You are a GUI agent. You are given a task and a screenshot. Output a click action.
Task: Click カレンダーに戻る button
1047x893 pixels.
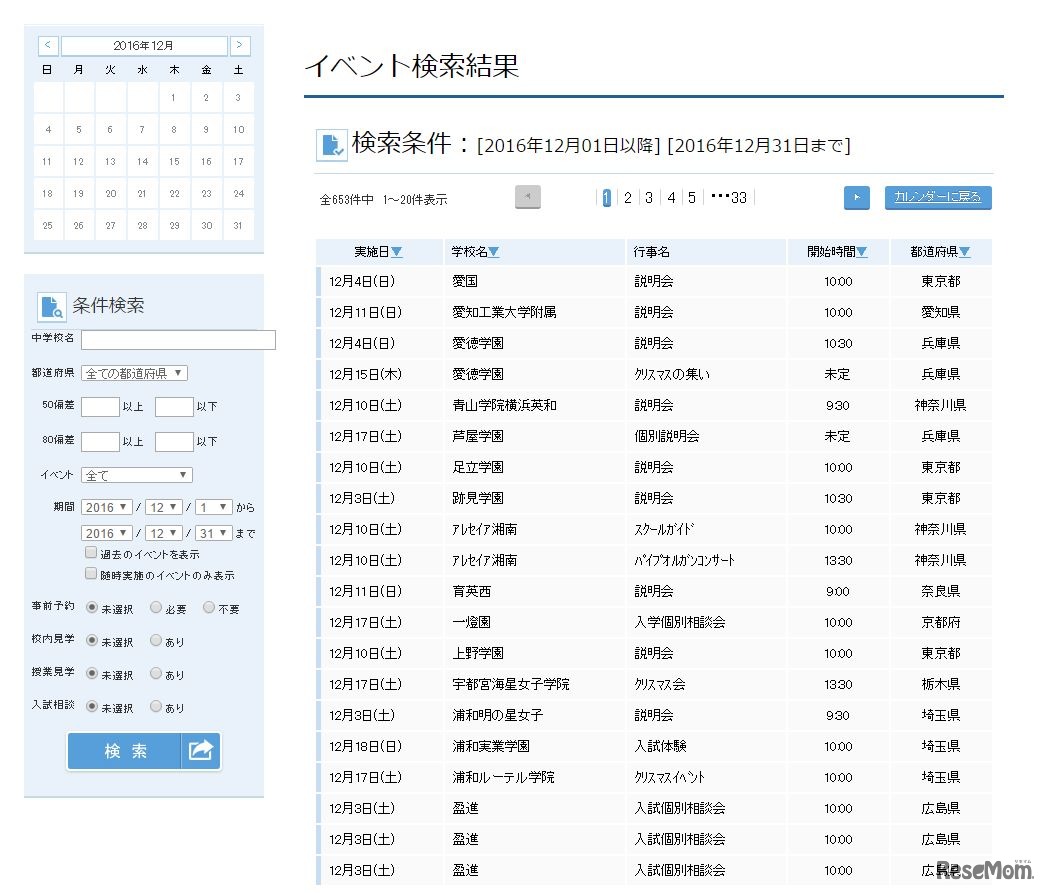937,198
